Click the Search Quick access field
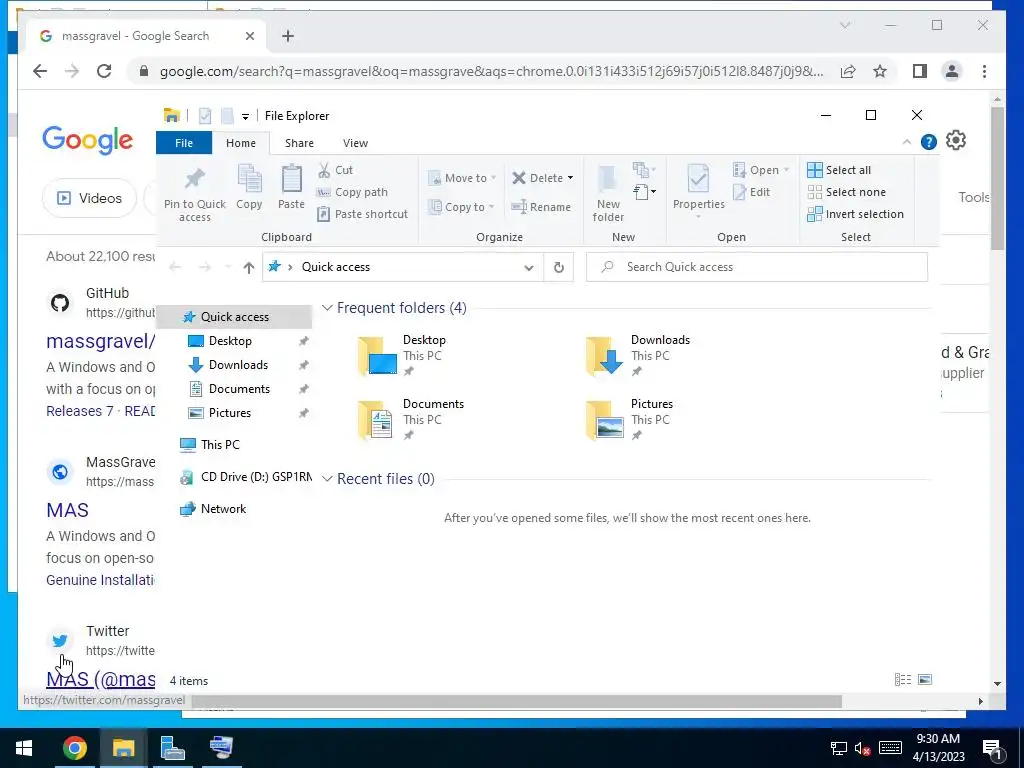 click(x=756, y=267)
